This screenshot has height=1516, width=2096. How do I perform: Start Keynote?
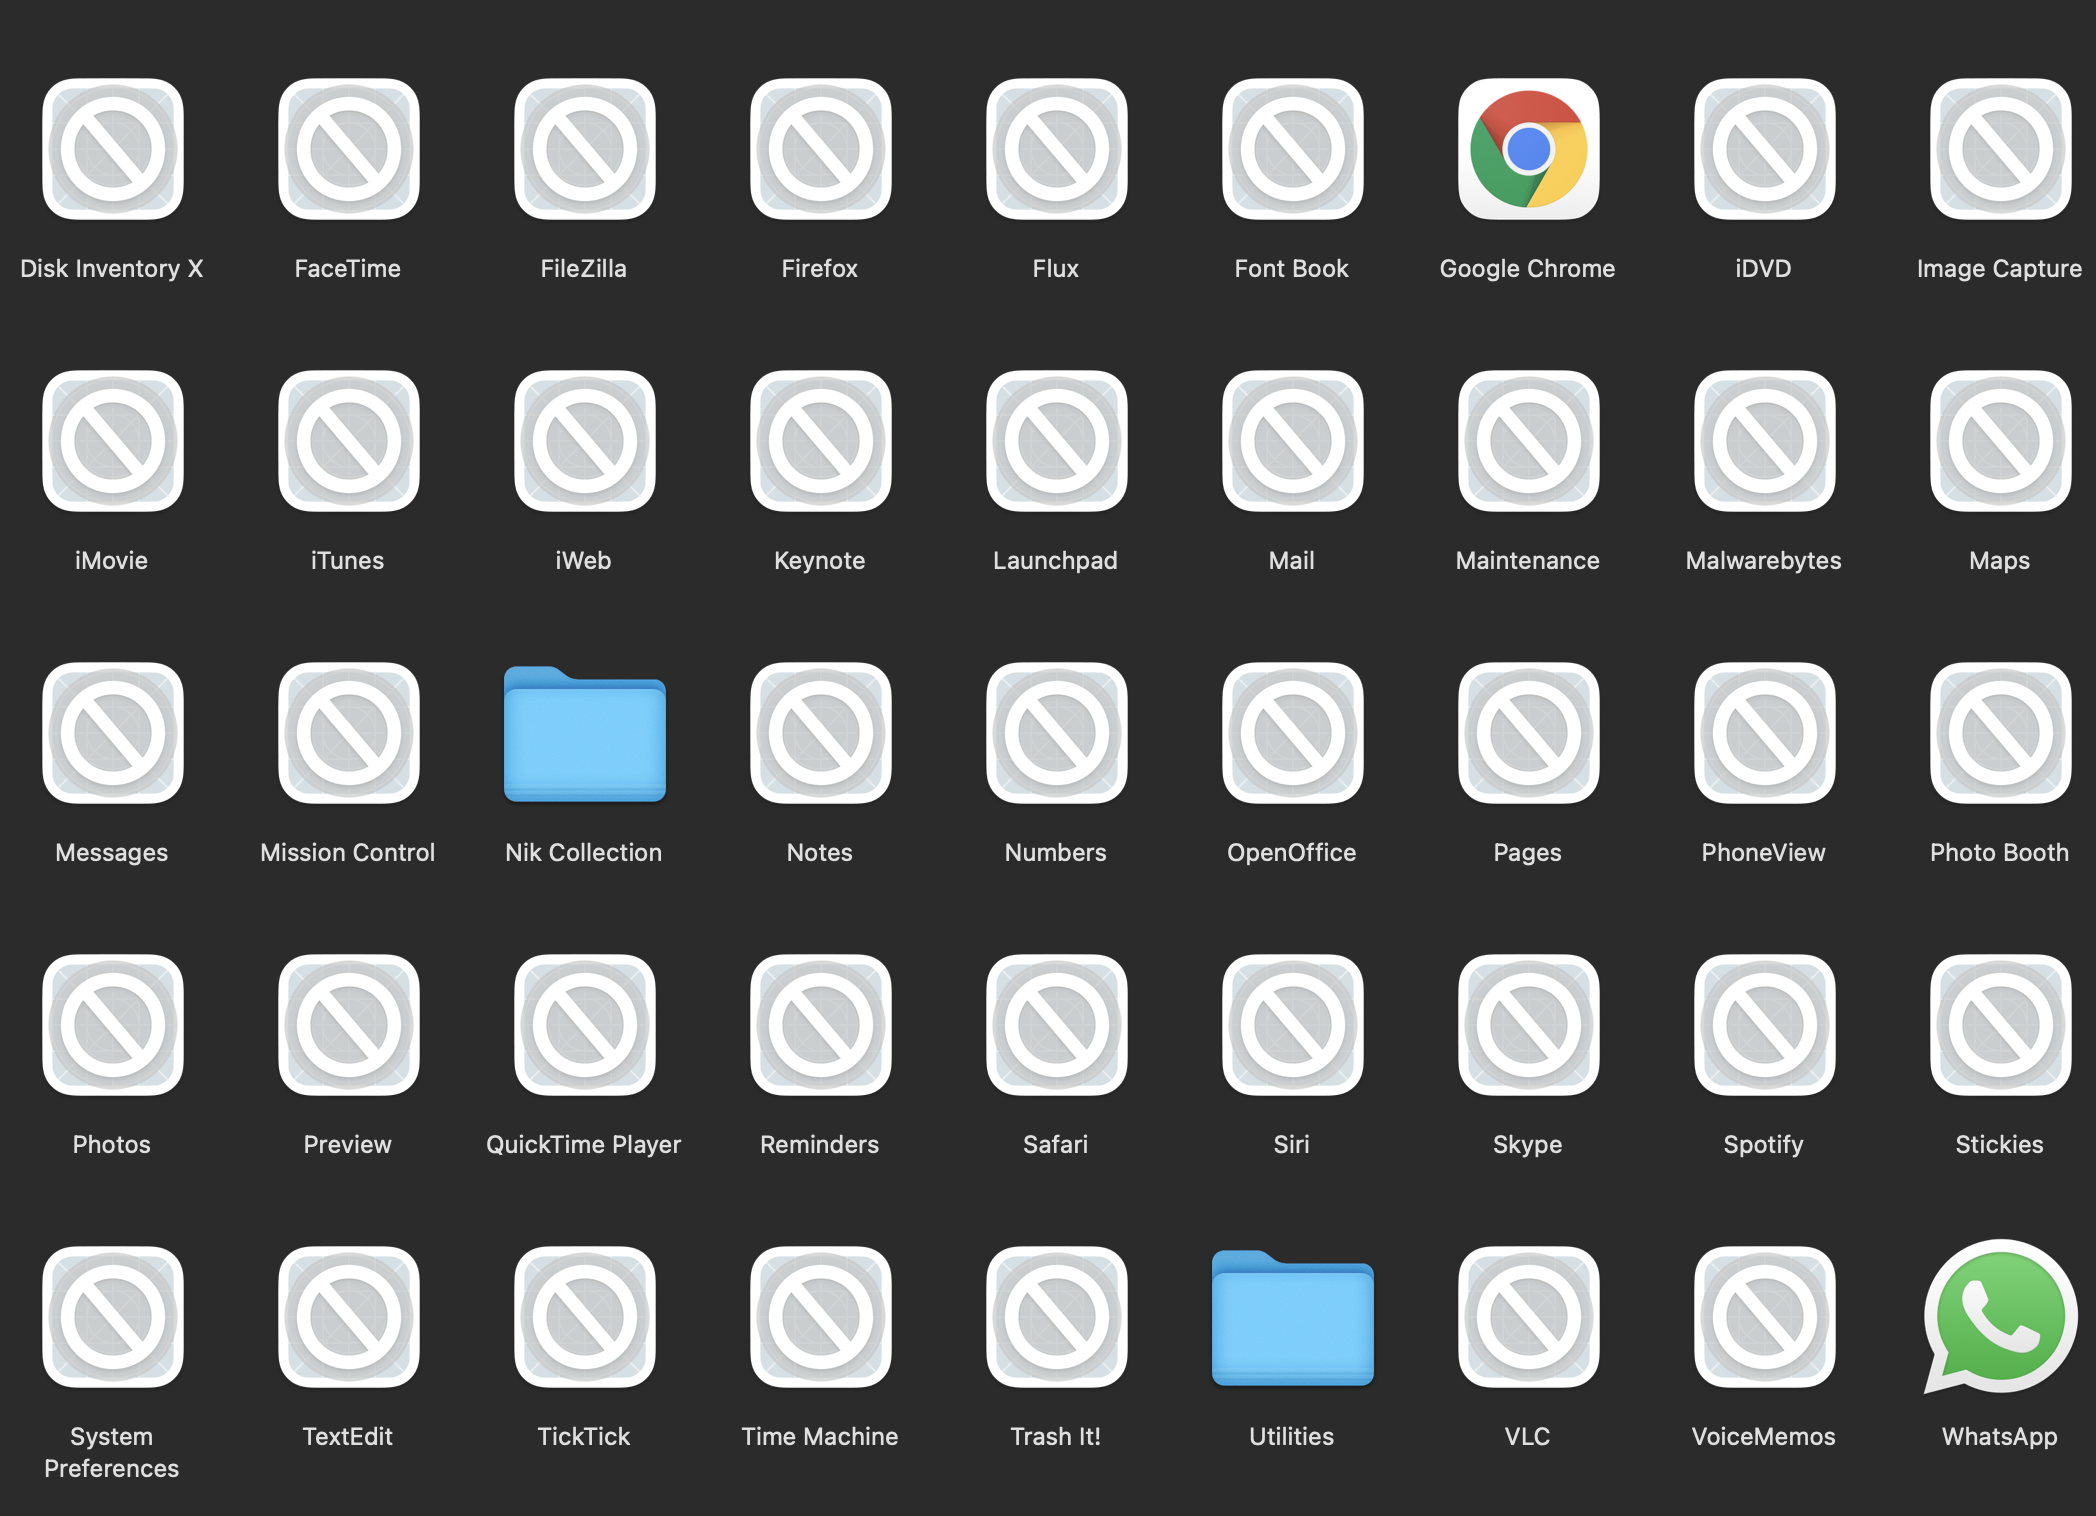point(820,442)
